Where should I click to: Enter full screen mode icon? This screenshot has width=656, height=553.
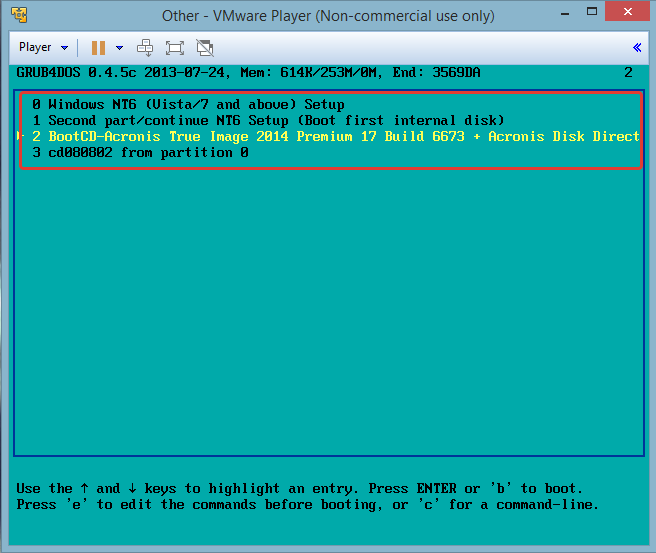pyautogui.click(x=175, y=48)
